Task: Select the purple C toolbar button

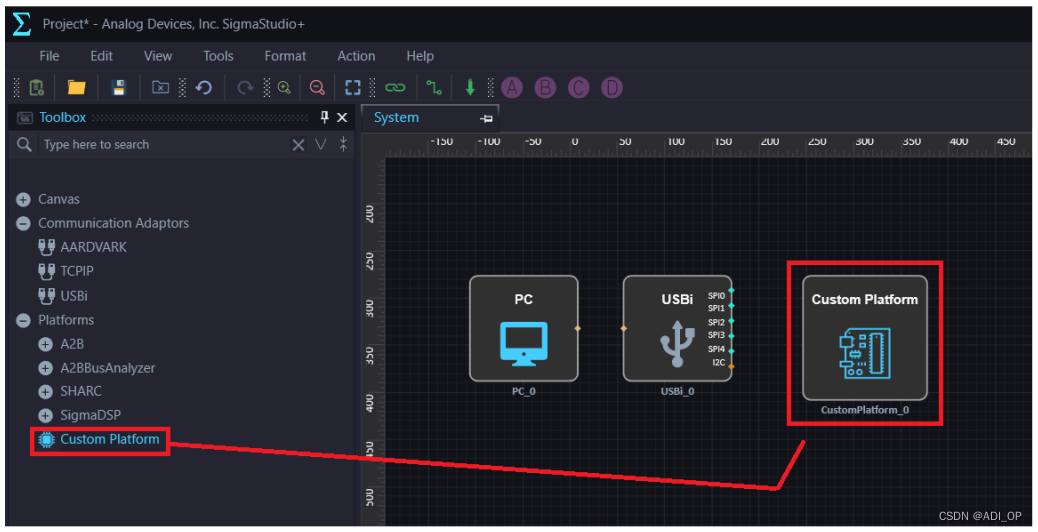Action: point(578,87)
